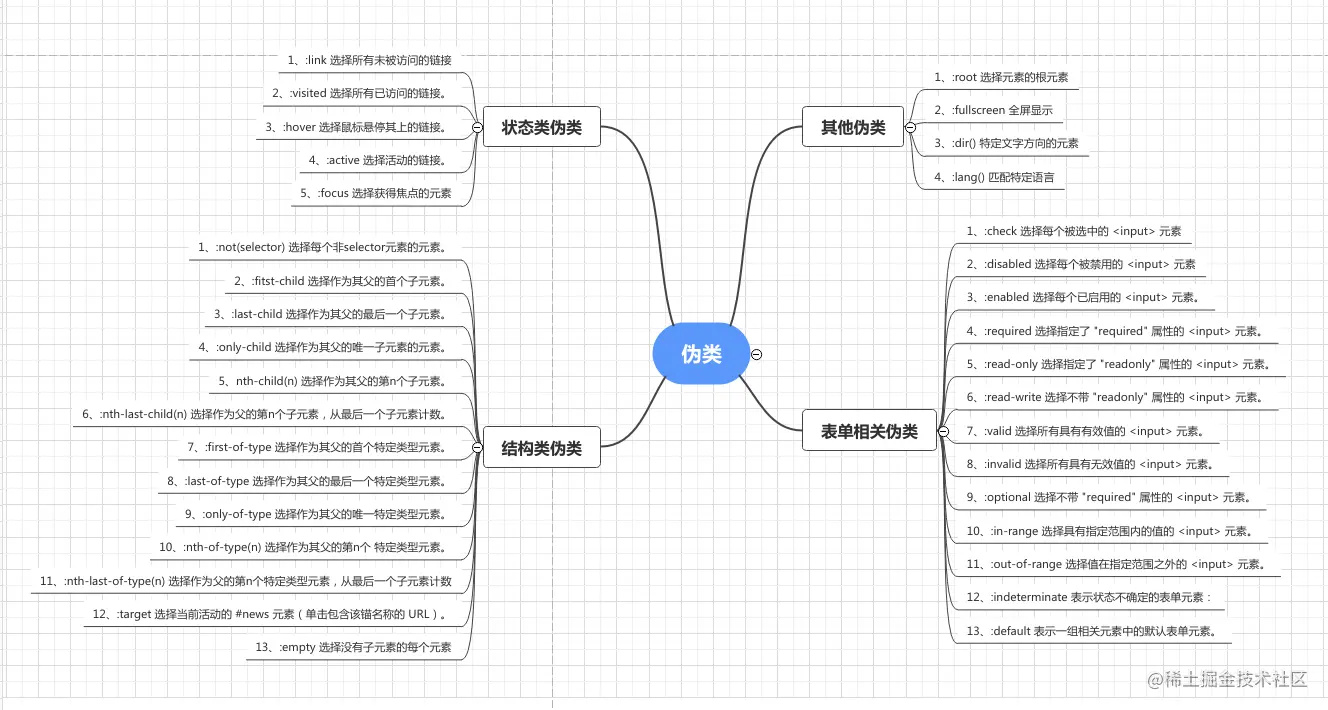The width and height of the screenshot is (1328, 710).
Task: Click ':target 选择当前活动的 #news 元素' item
Action: 270,614
